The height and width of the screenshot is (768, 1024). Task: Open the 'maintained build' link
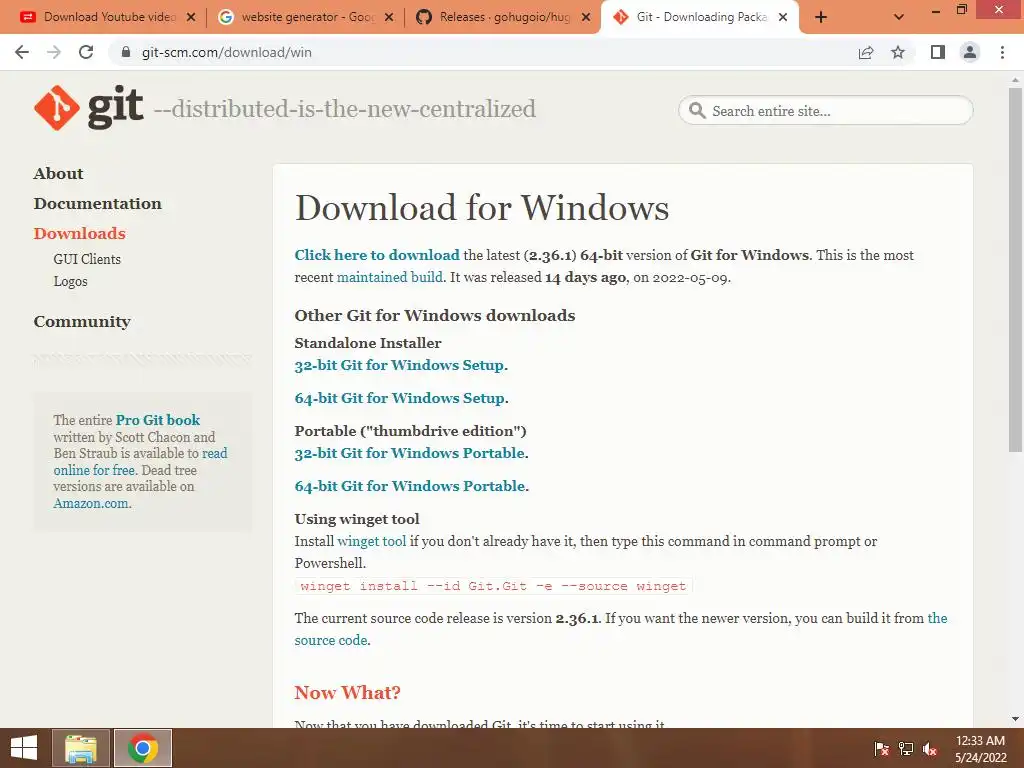click(389, 277)
